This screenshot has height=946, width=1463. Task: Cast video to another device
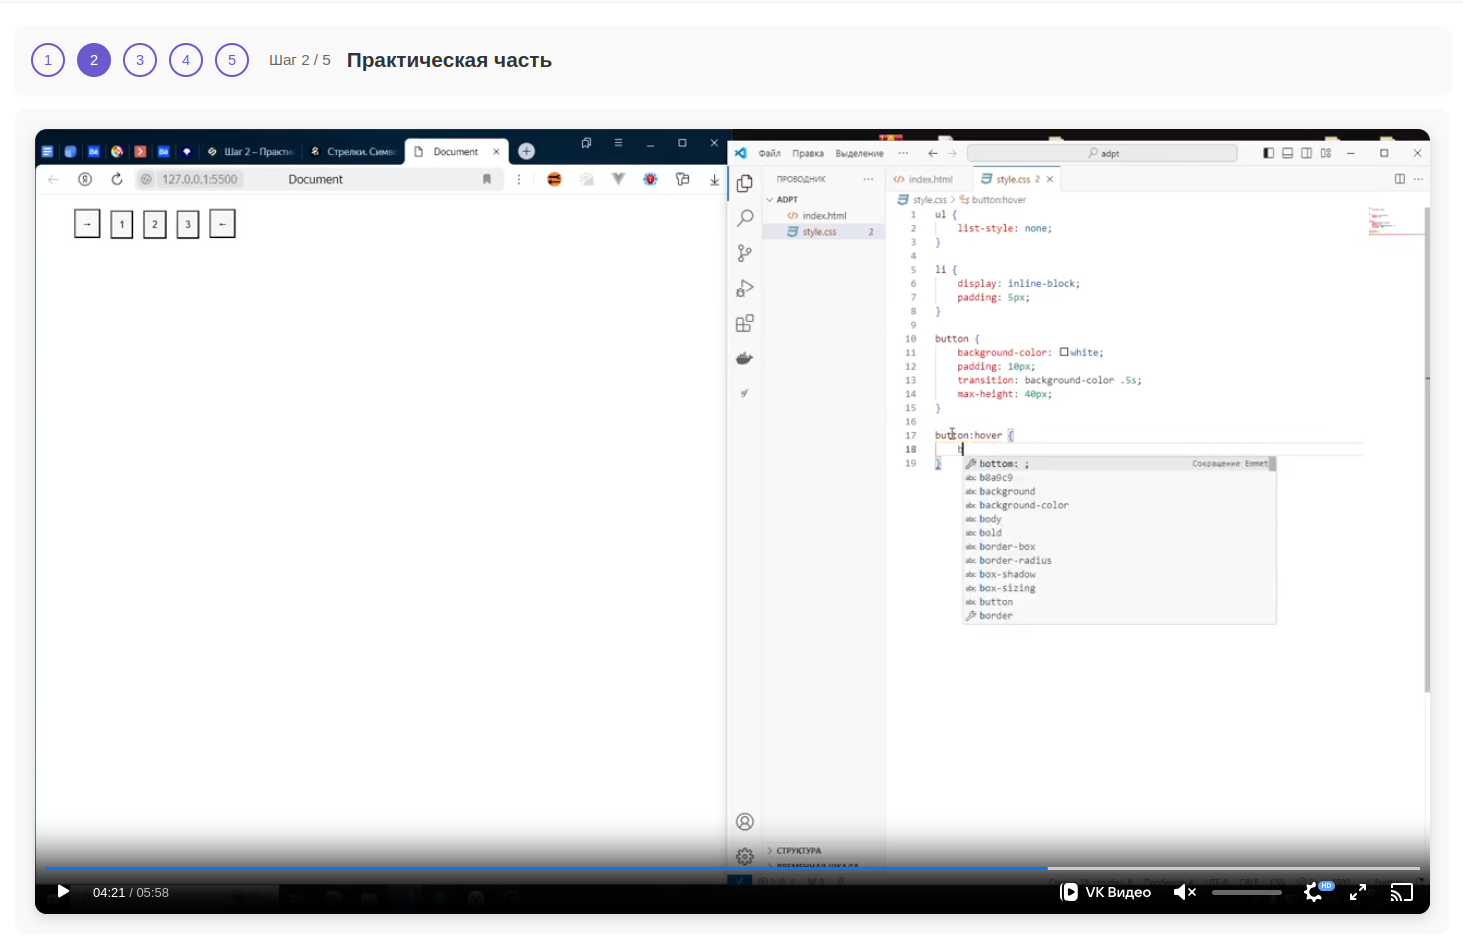1402,892
